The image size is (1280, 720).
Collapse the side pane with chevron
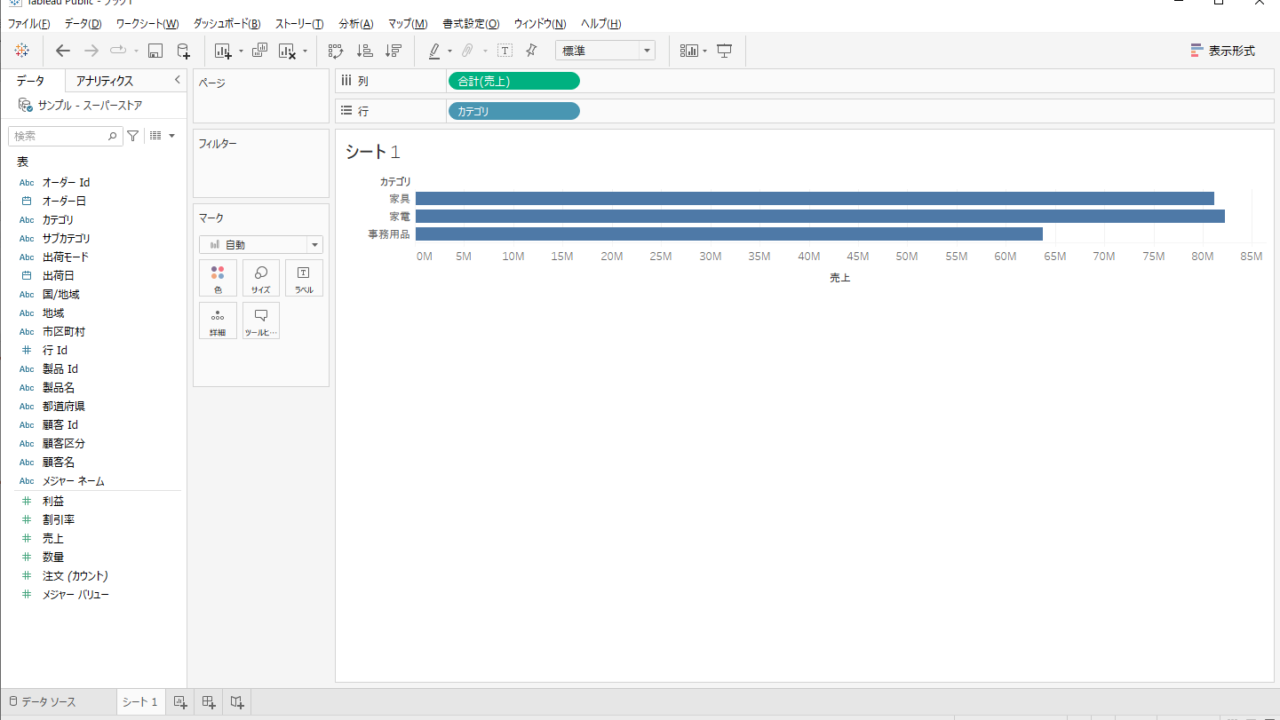click(177, 80)
